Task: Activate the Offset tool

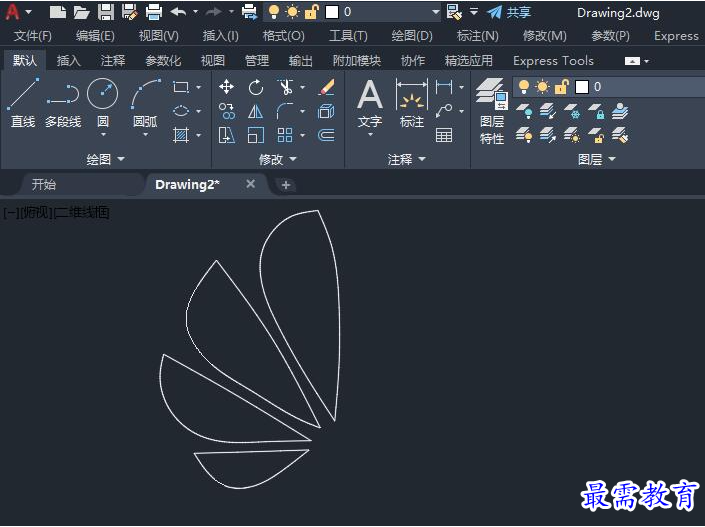Action: pos(326,135)
